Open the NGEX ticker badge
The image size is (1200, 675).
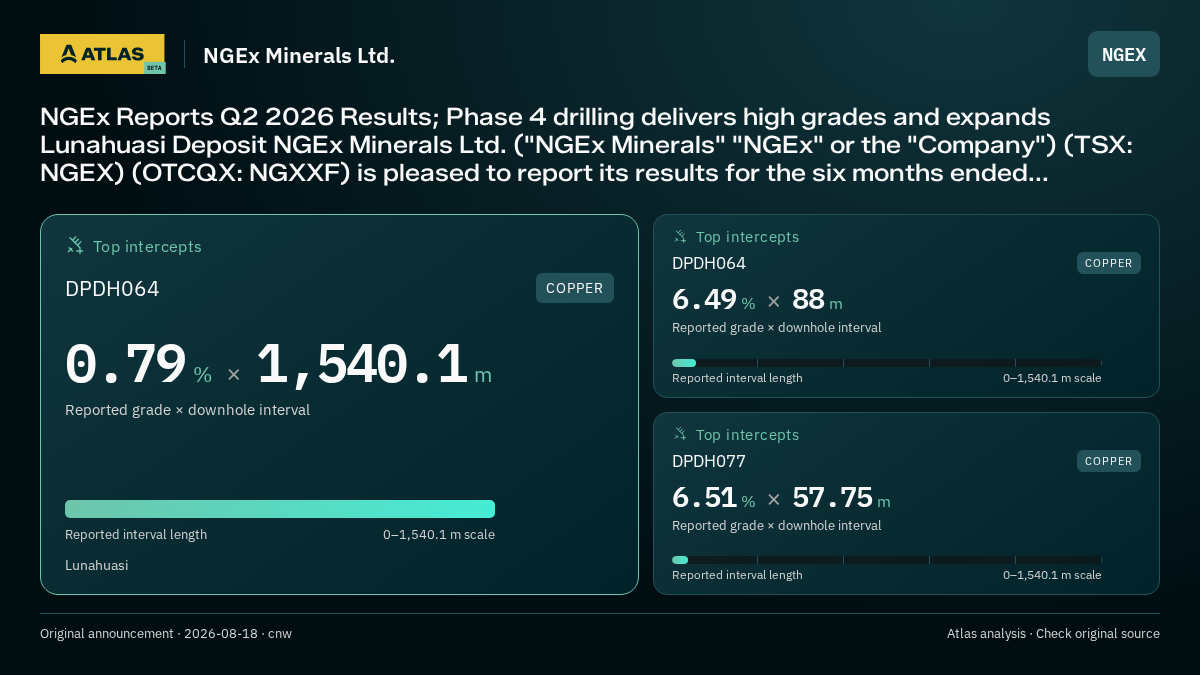(x=1124, y=54)
